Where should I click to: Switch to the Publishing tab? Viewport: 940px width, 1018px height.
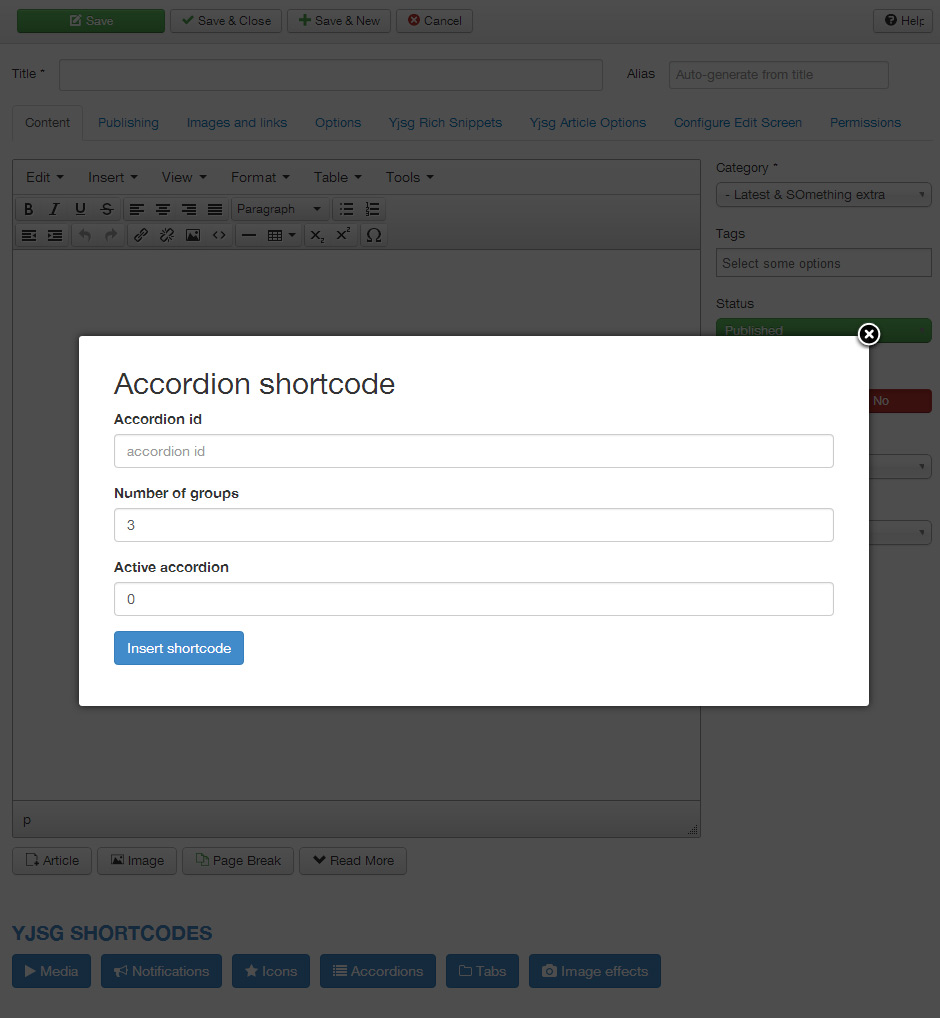pos(128,122)
